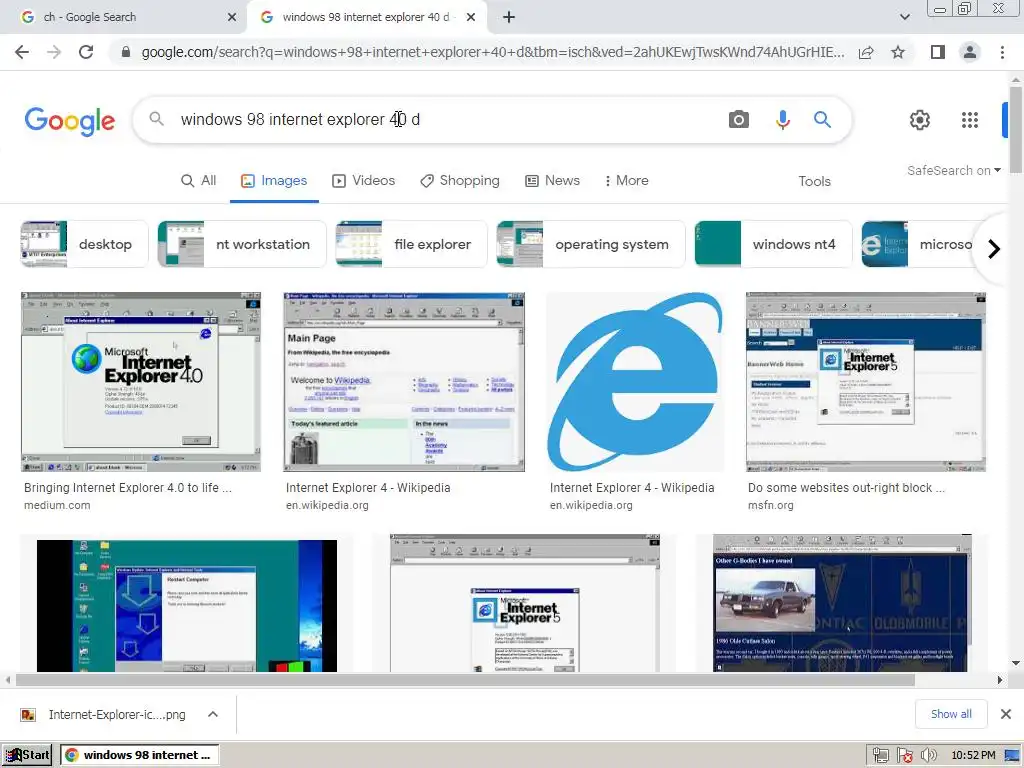1024x768 pixels.
Task: Switch to the Shopping tab
Action: pos(460,181)
